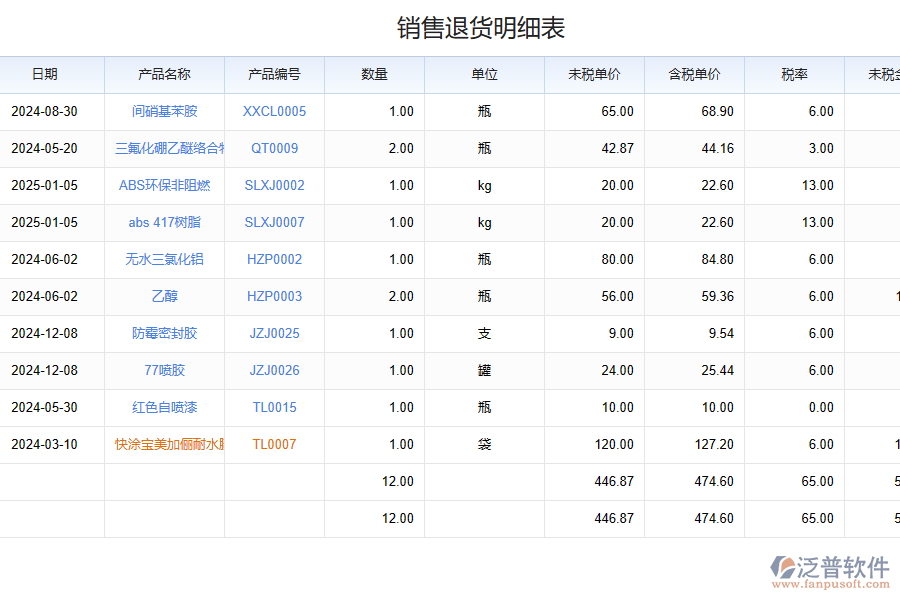Open the XXCL0005 product code link
This screenshot has height=600, width=900.
pos(275,111)
